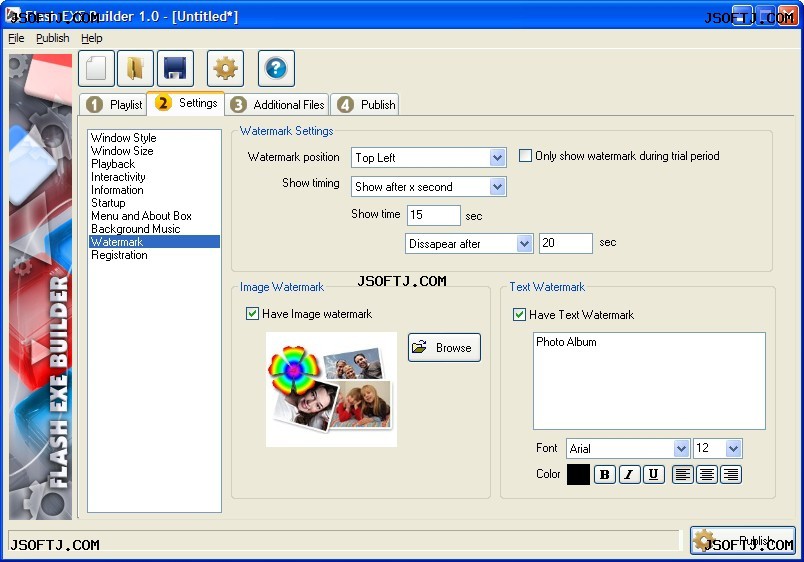Toggle bold text formatting button
804x562 pixels.
click(605, 474)
